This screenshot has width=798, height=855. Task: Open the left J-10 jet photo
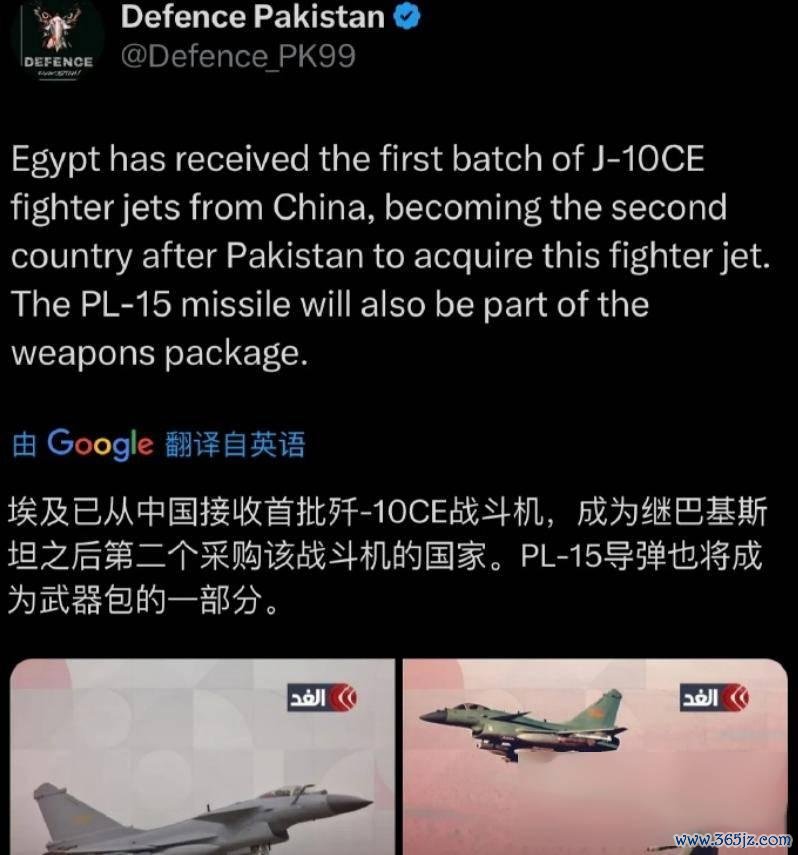tap(202, 757)
